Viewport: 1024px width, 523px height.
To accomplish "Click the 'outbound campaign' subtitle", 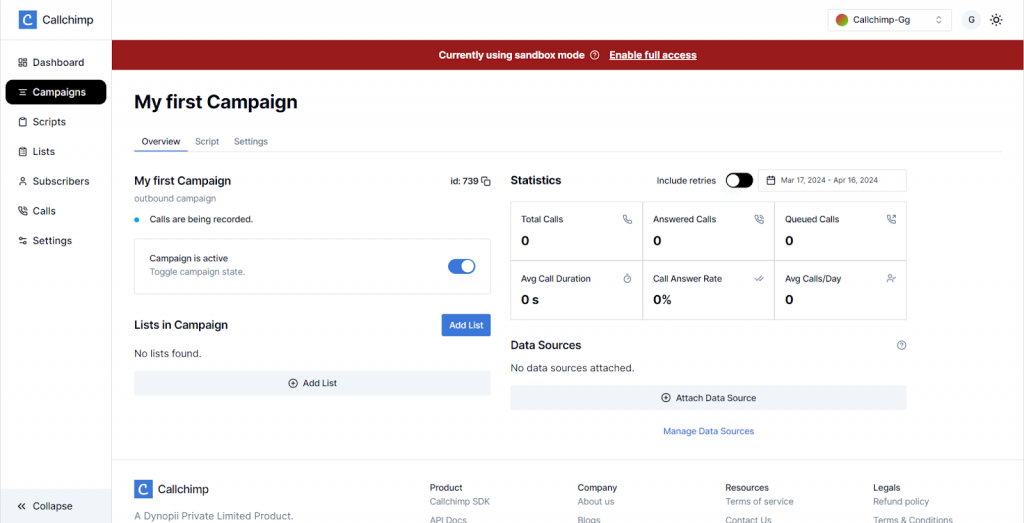I will (175, 198).
